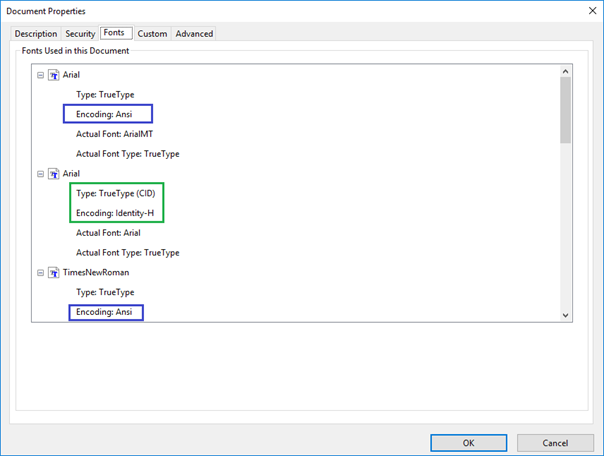Switch to the Description tab
The height and width of the screenshot is (456, 604).
[x=36, y=34]
